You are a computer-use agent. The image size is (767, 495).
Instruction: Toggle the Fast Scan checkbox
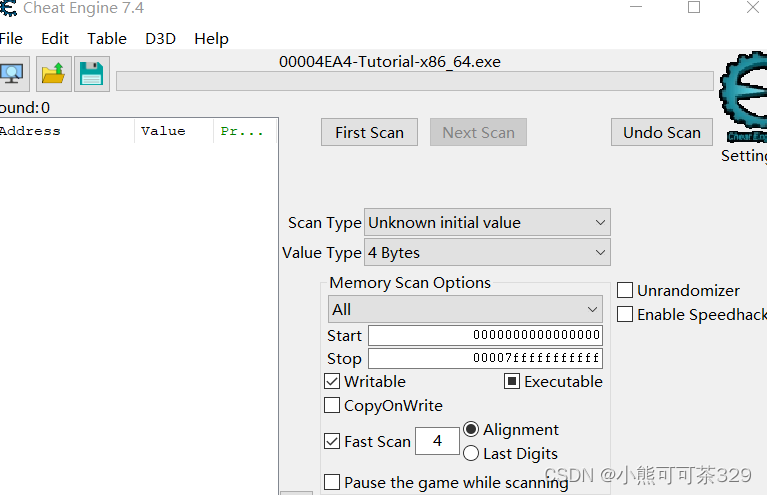pyautogui.click(x=332, y=441)
